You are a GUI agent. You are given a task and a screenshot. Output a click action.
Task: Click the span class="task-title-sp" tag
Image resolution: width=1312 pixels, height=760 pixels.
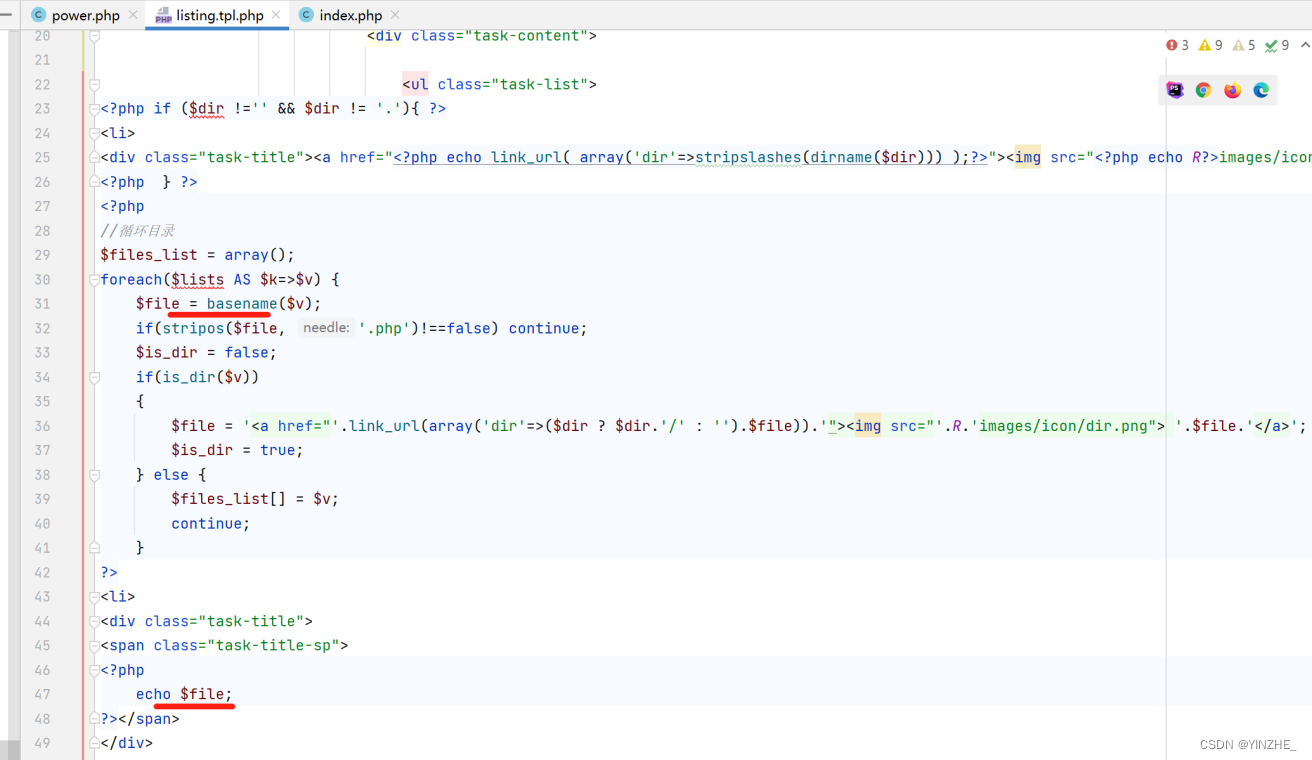[224, 645]
